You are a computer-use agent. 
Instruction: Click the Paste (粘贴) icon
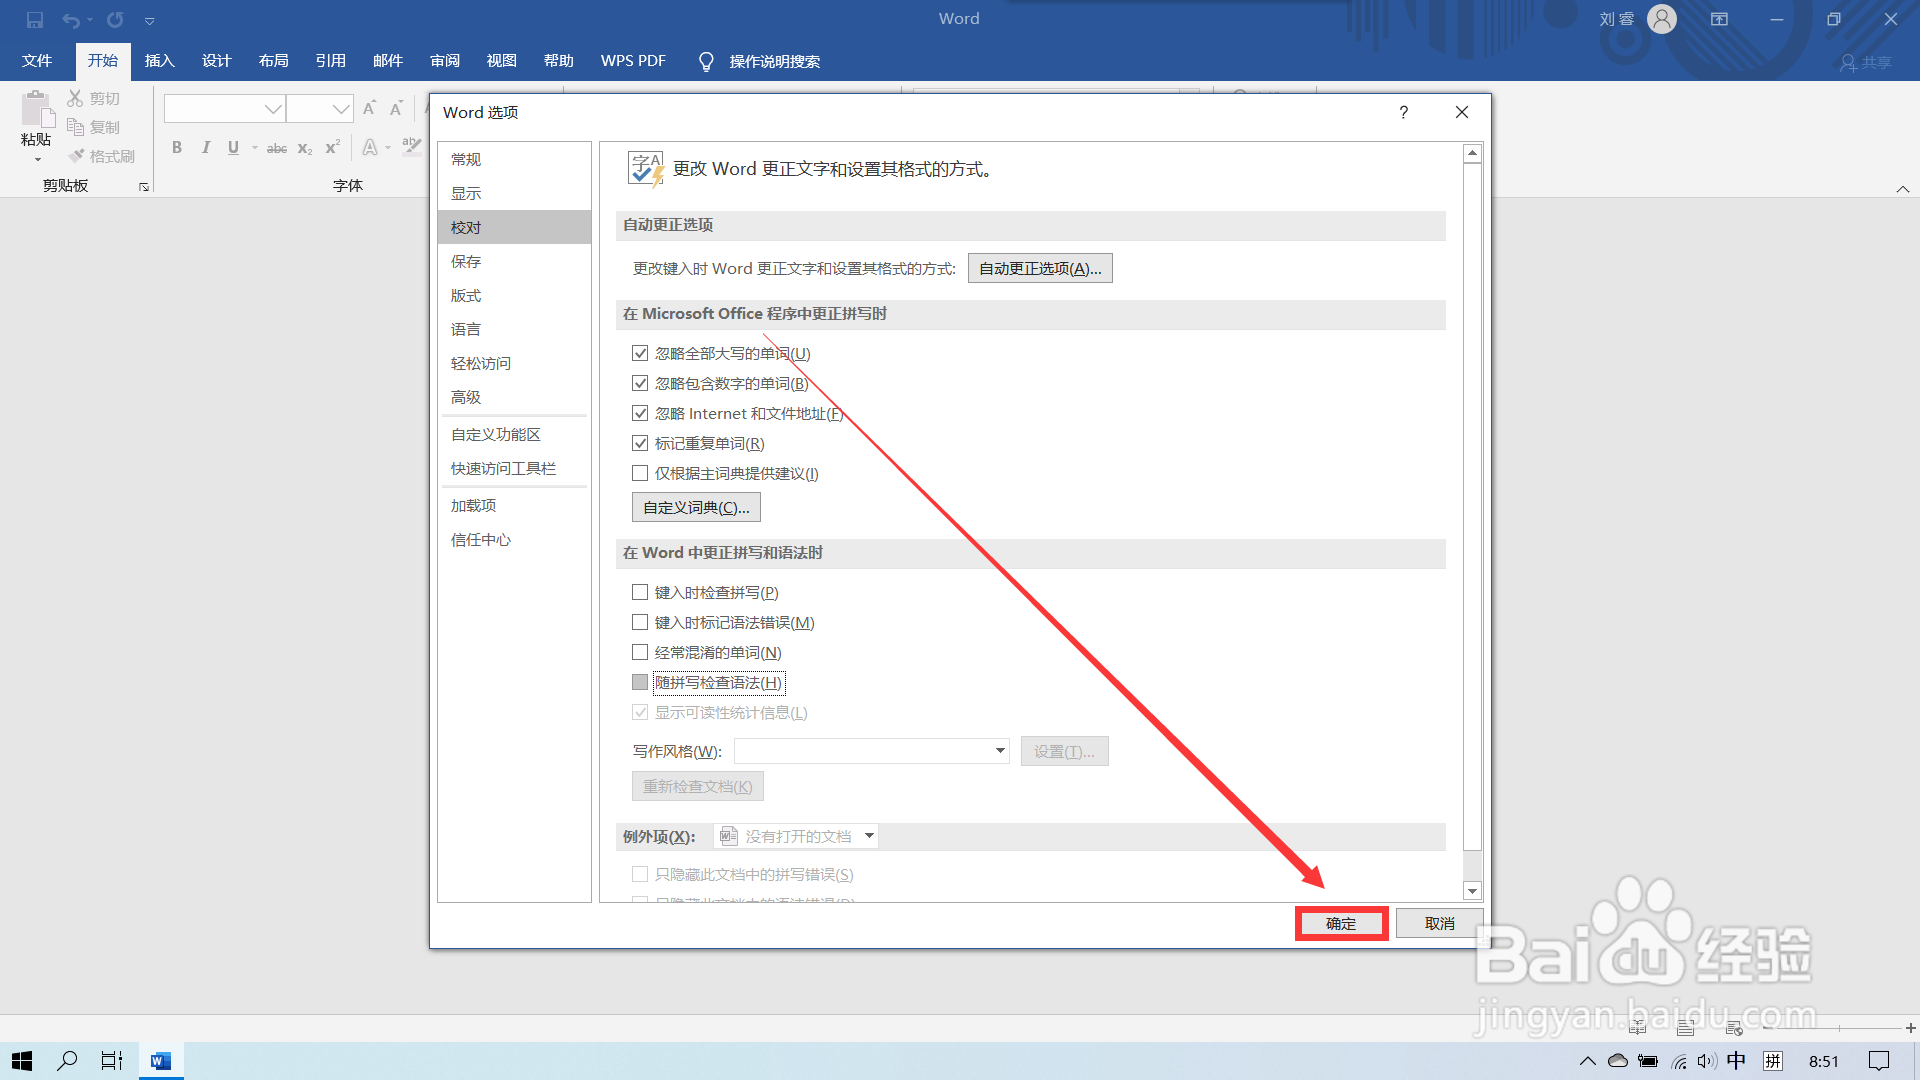coord(36,110)
